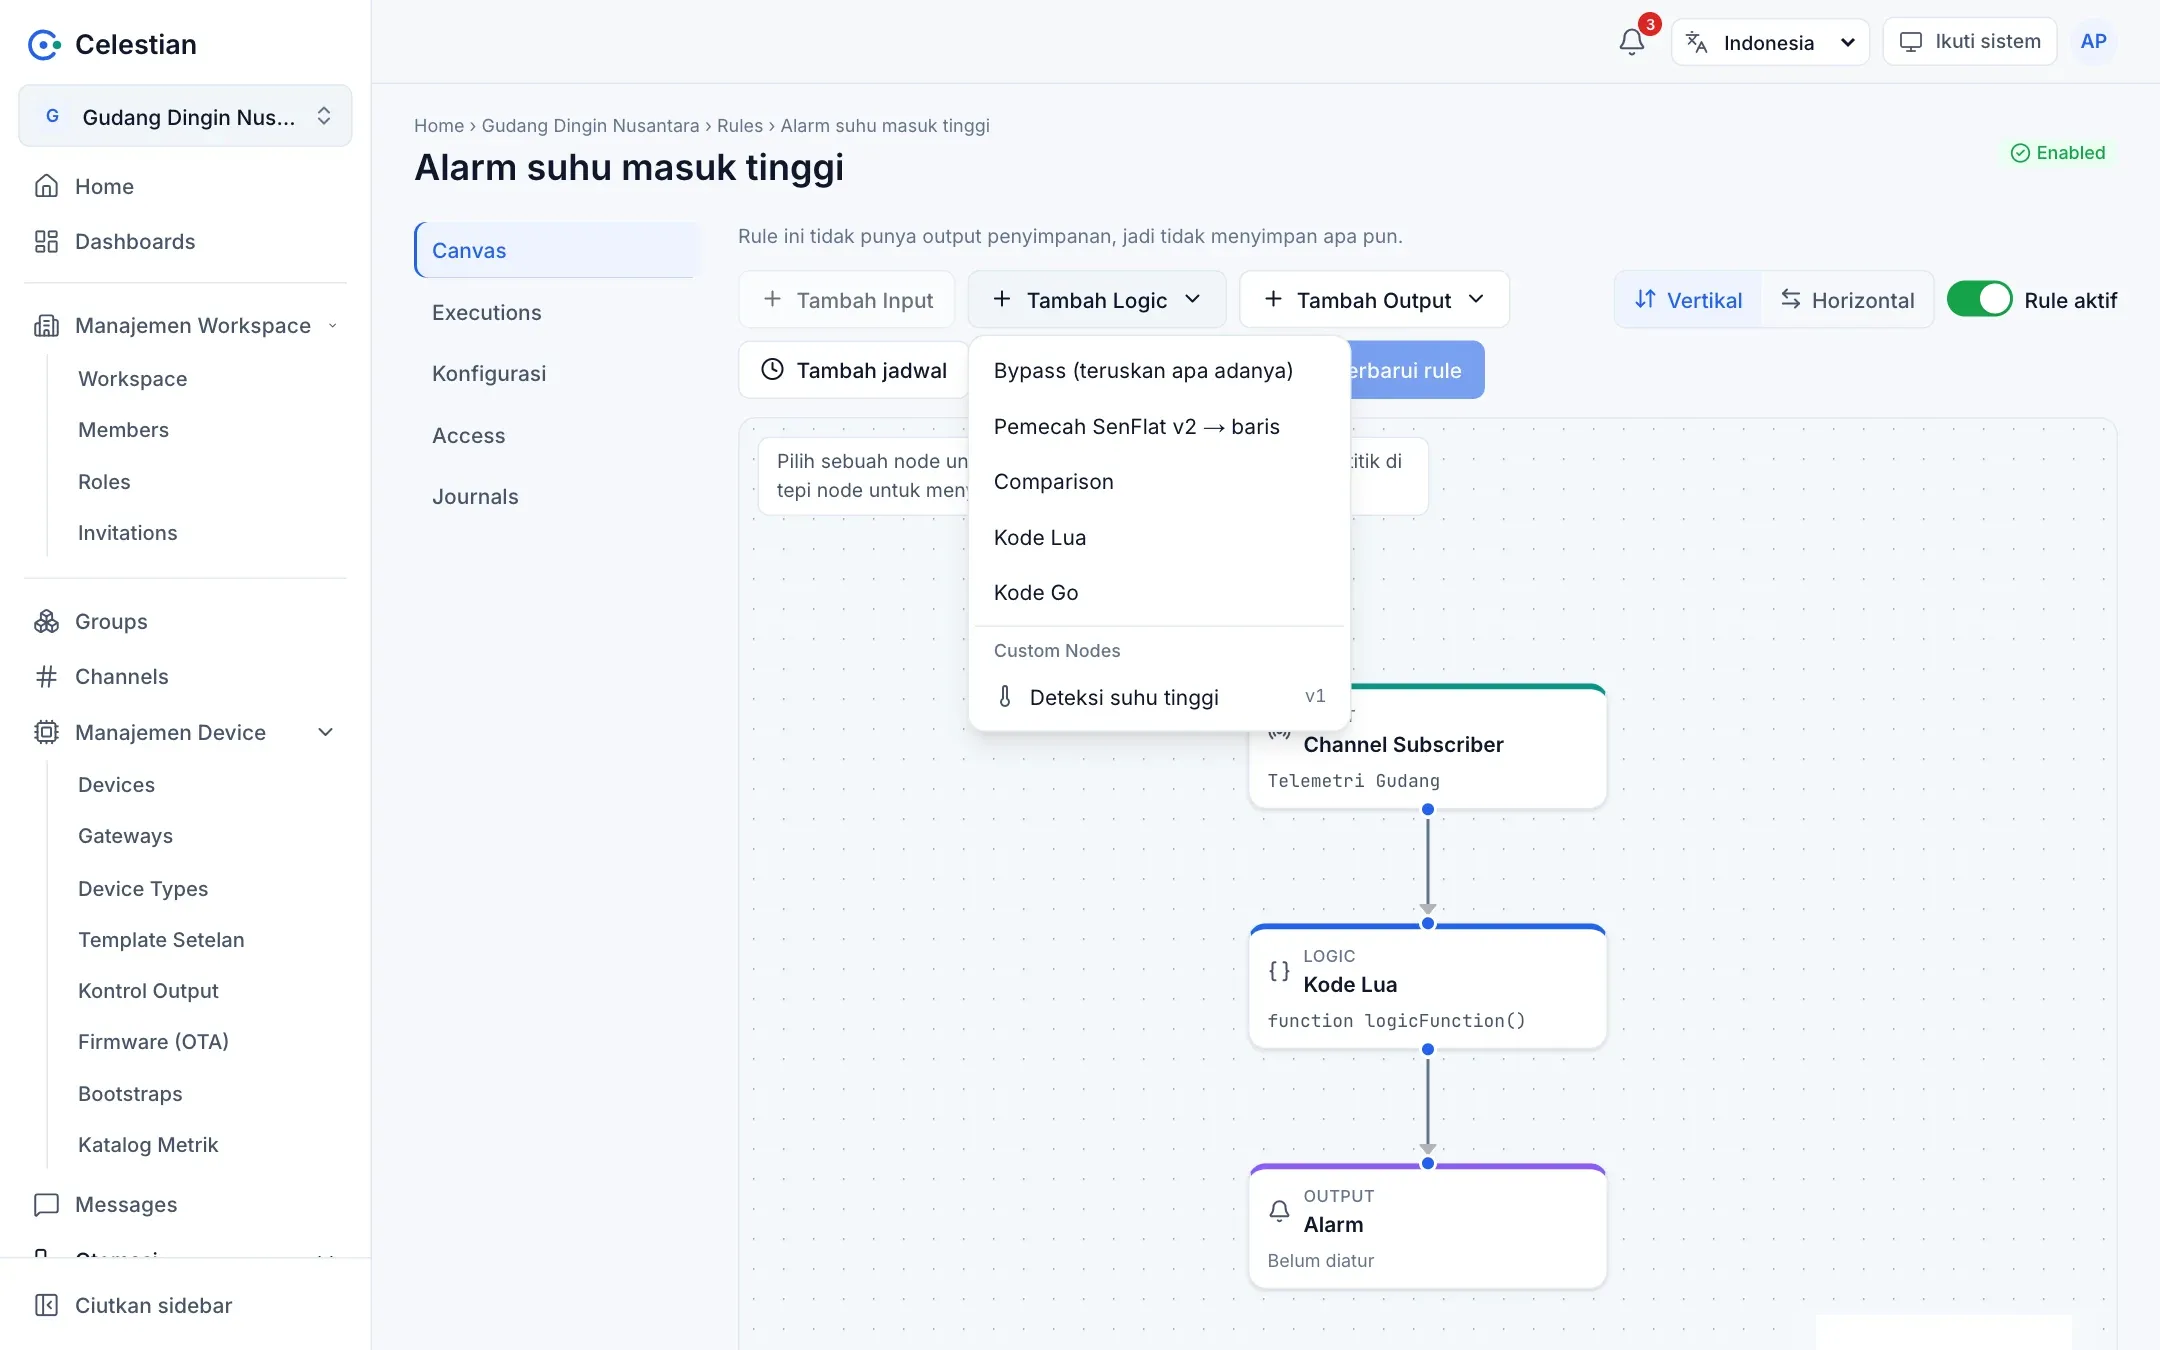Open the Gudang Dingin workspace switcher
Viewport: 2160px width, 1350px height.
(185, 116)
